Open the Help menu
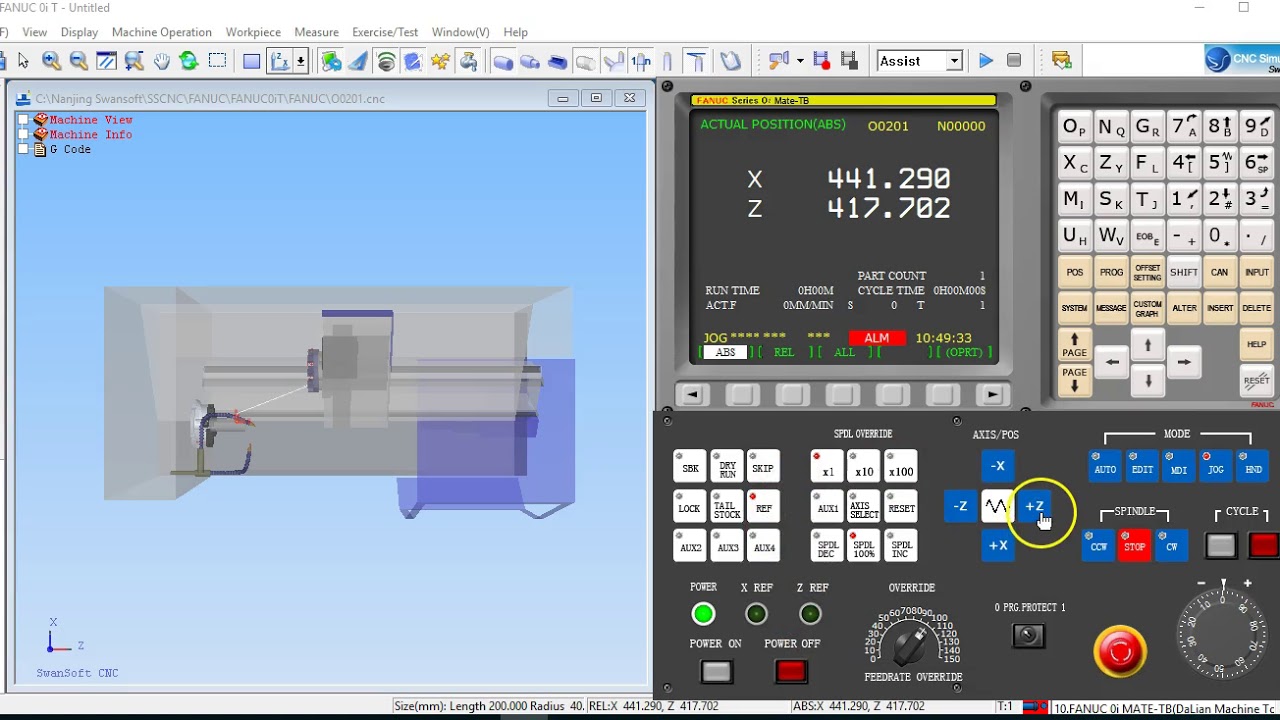This screenshot has width=1280, height=720. [515, 32]
